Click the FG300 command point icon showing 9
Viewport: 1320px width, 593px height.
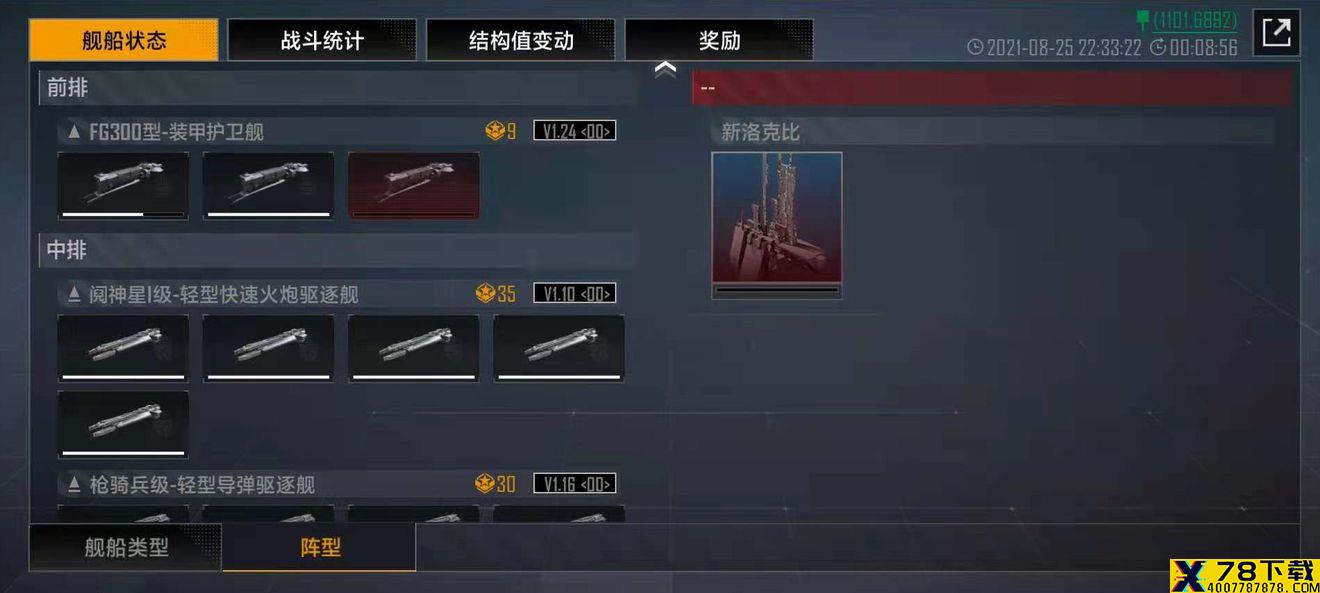495,131
